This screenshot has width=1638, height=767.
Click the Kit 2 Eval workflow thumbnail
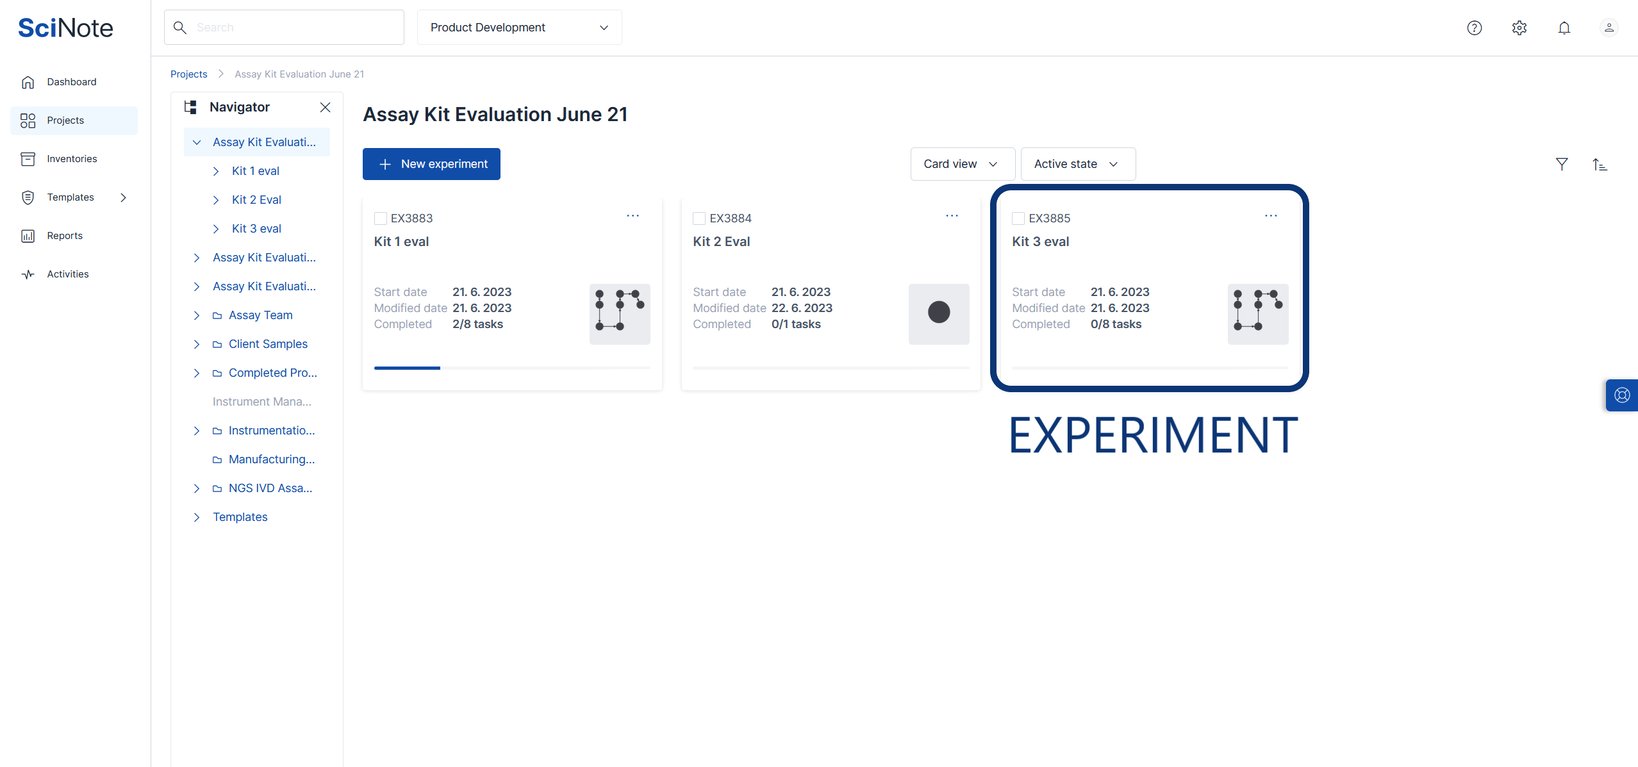click(x=938, y=313)
